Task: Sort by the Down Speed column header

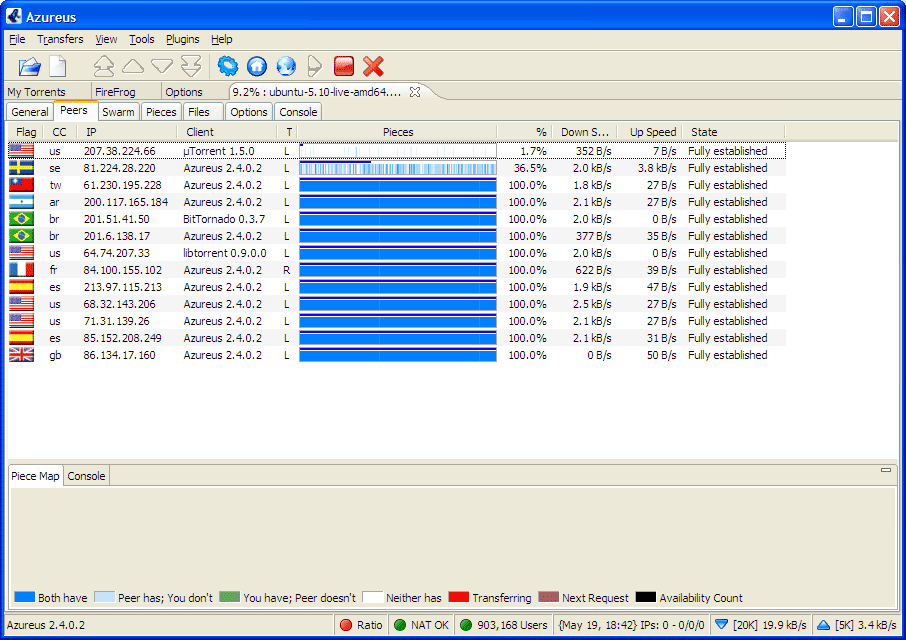Action: click(585, 132)
